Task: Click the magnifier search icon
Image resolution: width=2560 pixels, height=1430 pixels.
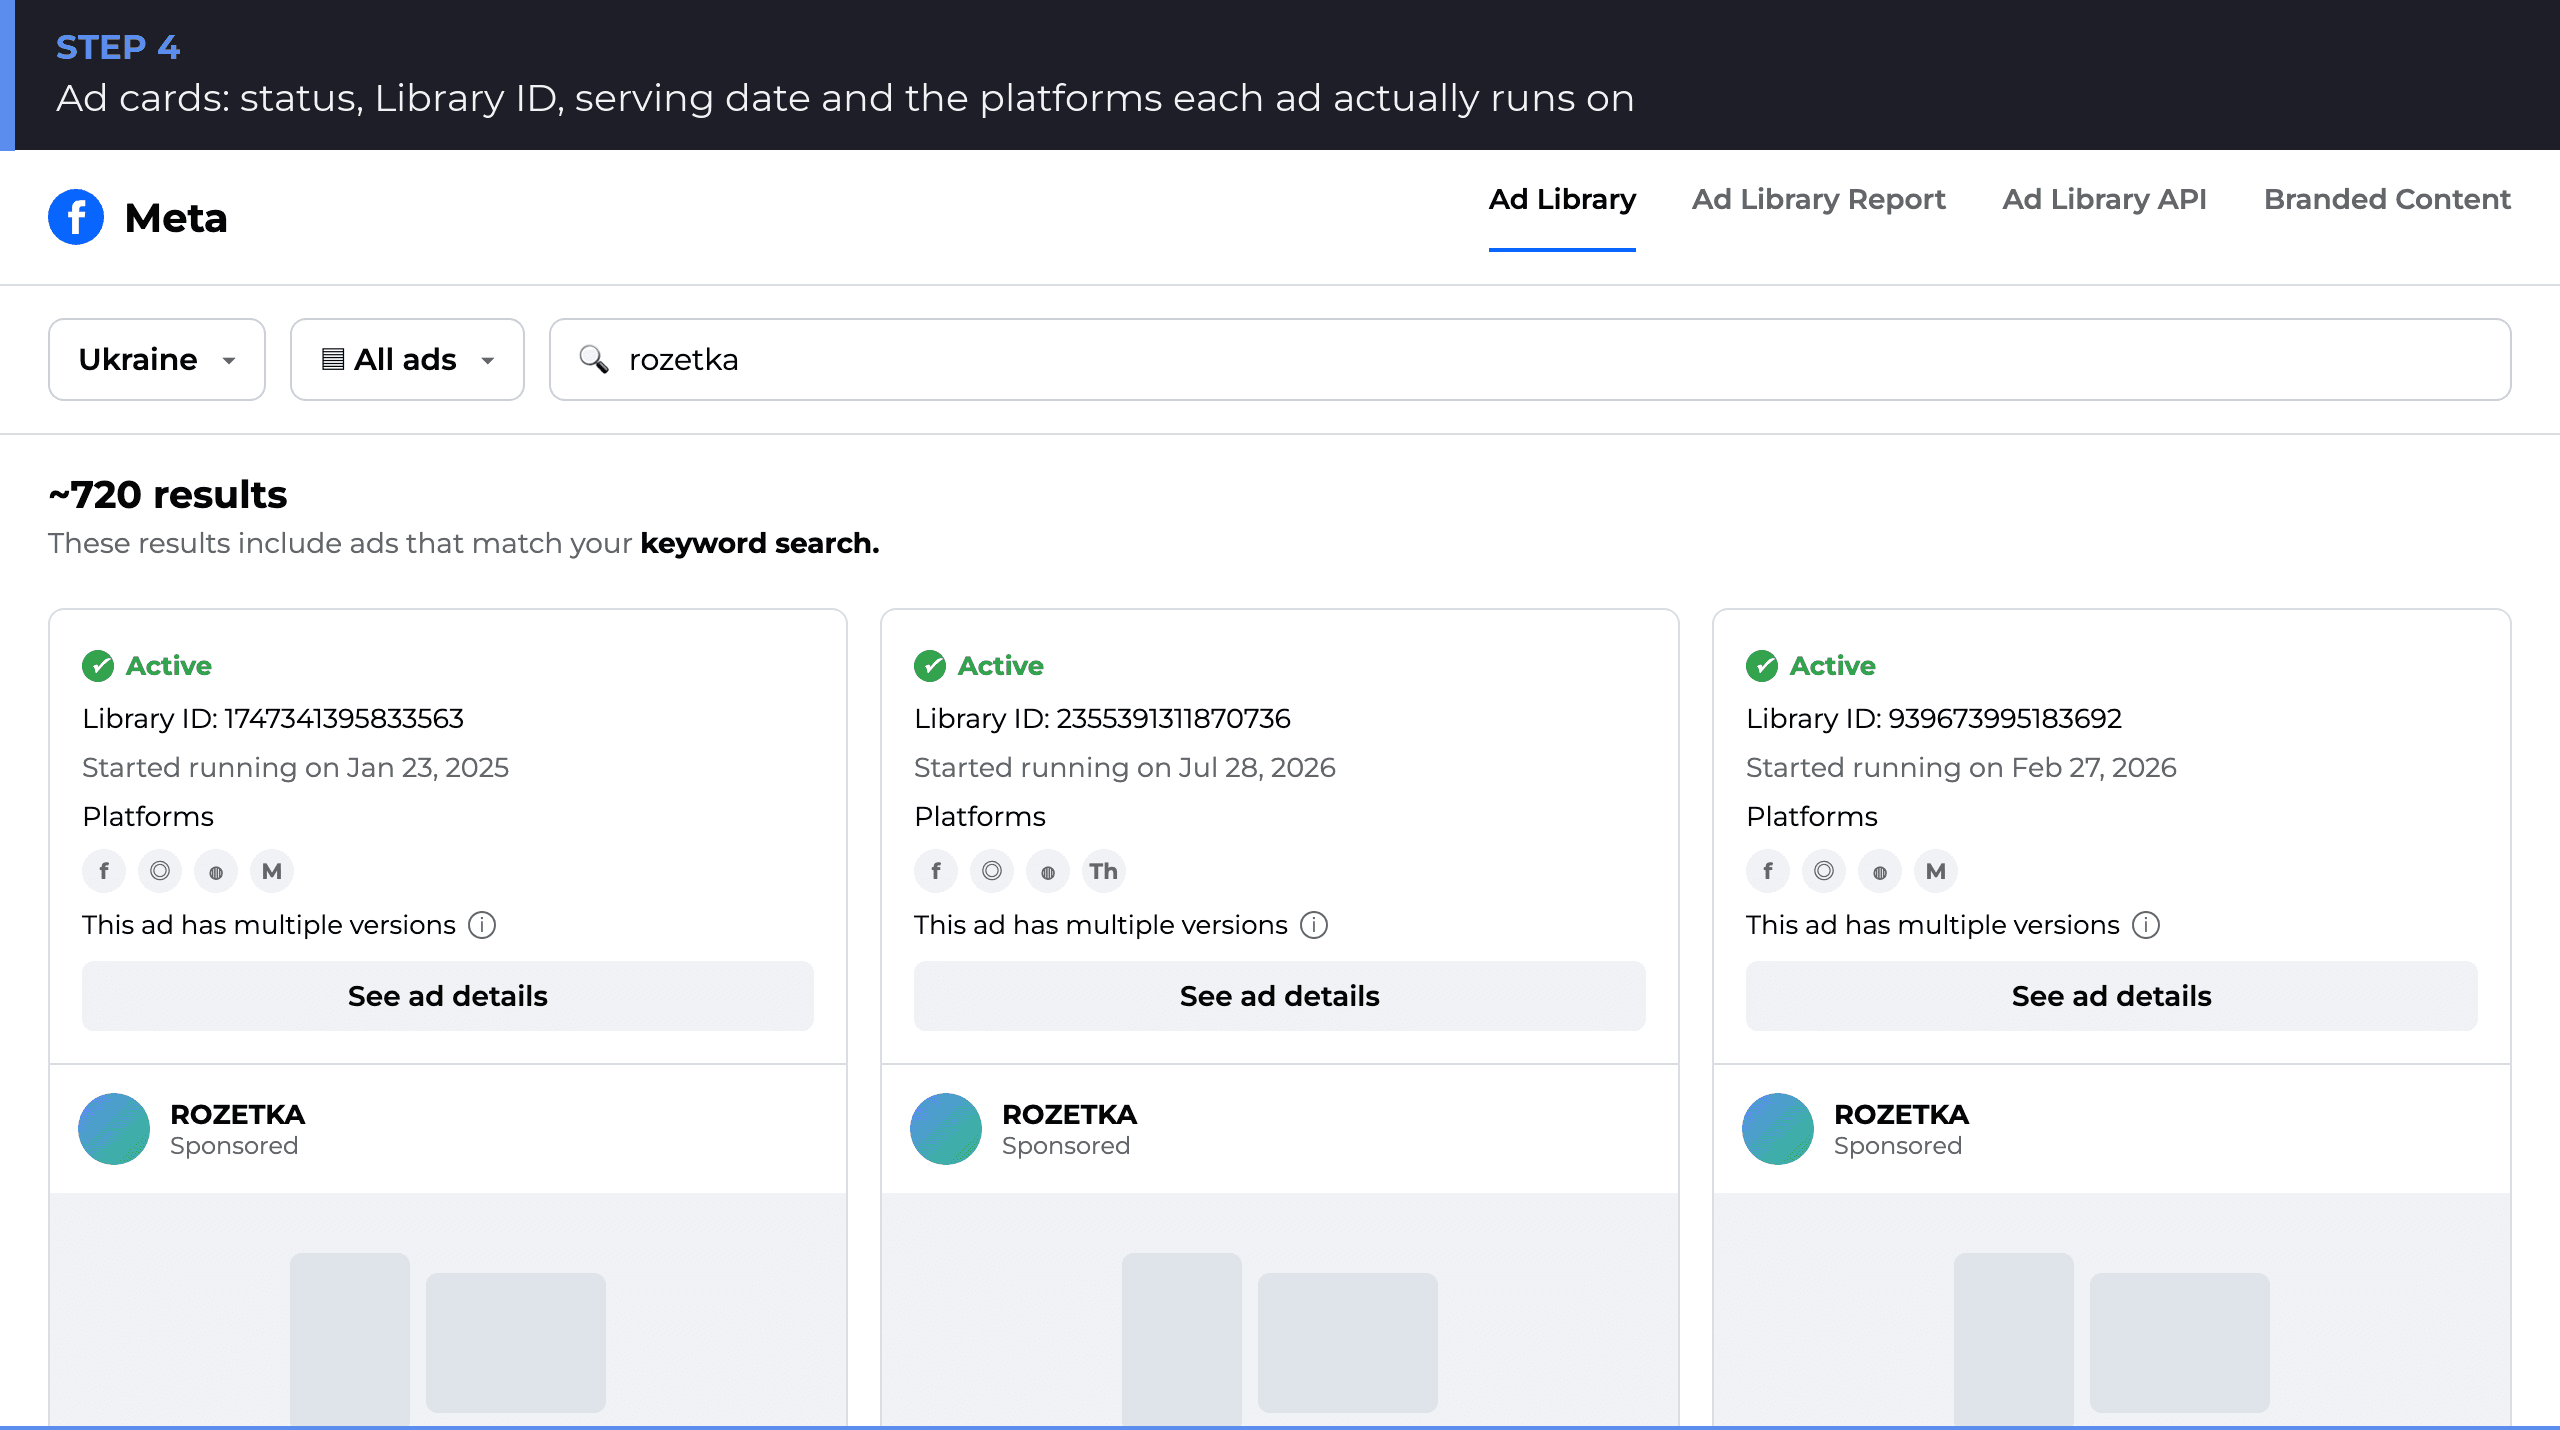Action: click(594, 359)
